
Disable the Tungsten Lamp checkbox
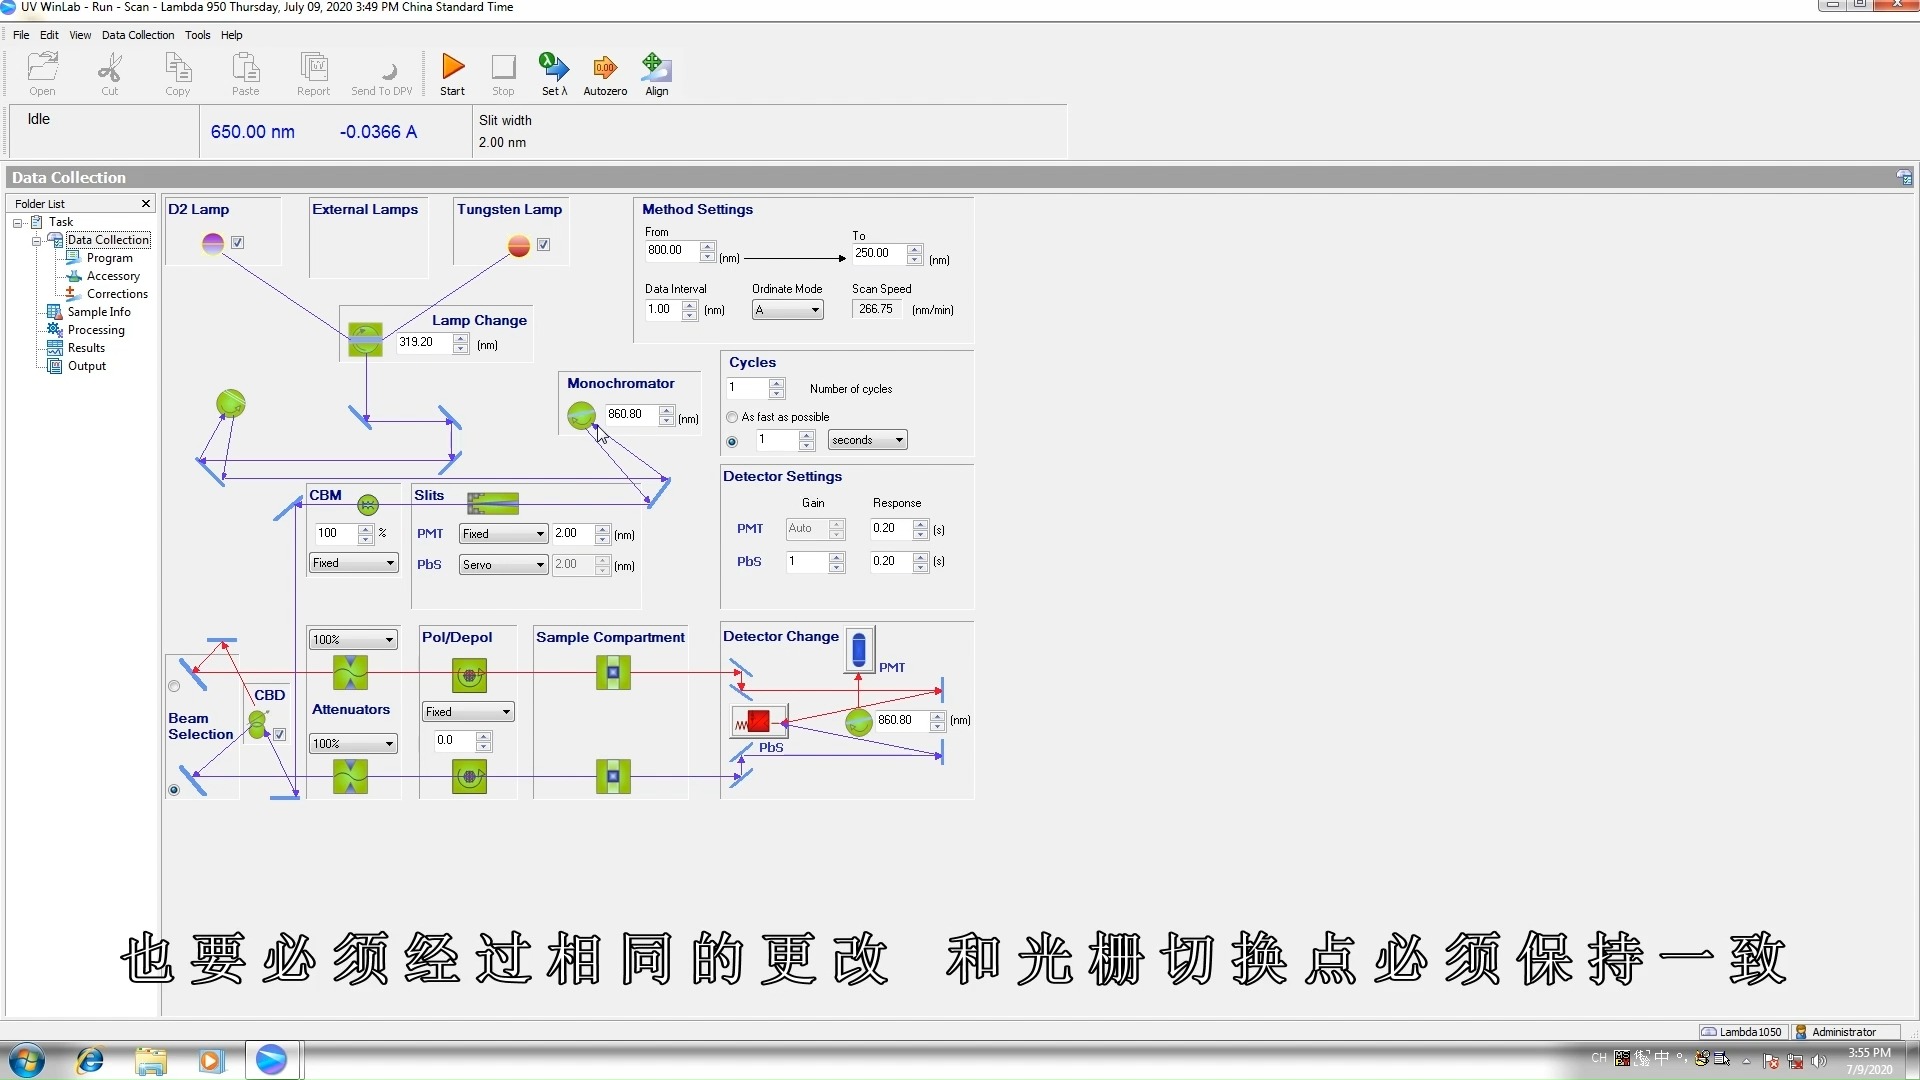(544, 244)
